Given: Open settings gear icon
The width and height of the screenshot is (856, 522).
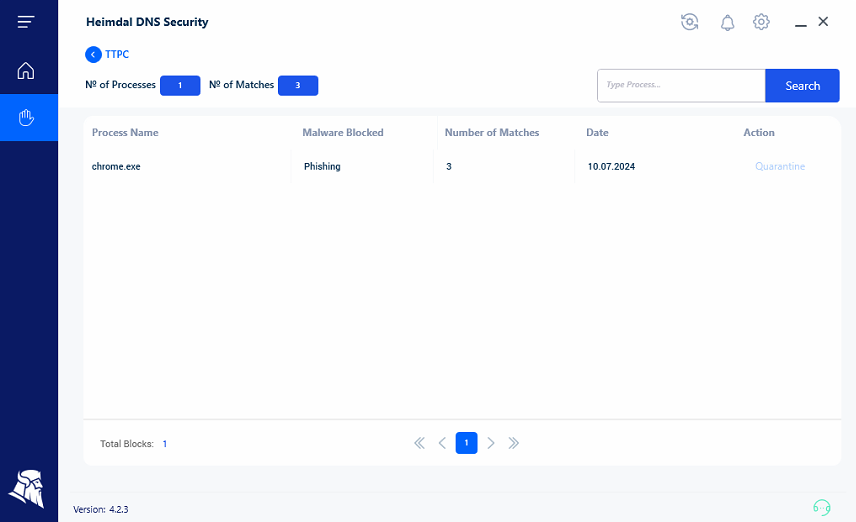Looking at the screenshot, I should [x=761, y=22].
